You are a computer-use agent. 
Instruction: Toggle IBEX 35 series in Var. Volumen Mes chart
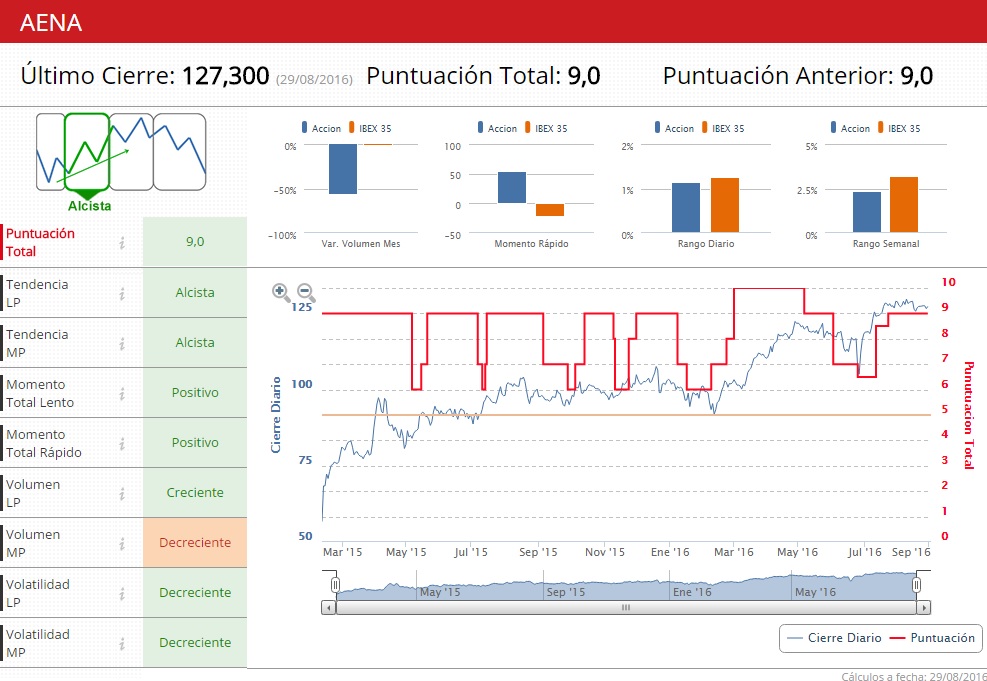coord(370,128)
